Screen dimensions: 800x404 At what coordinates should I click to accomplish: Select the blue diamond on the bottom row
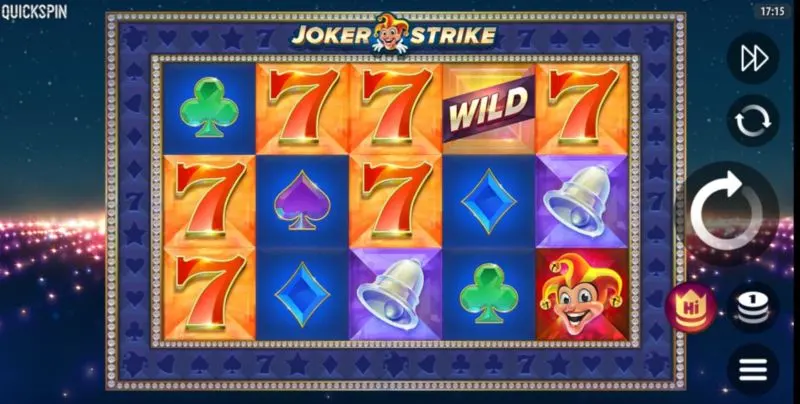(302, 295)
